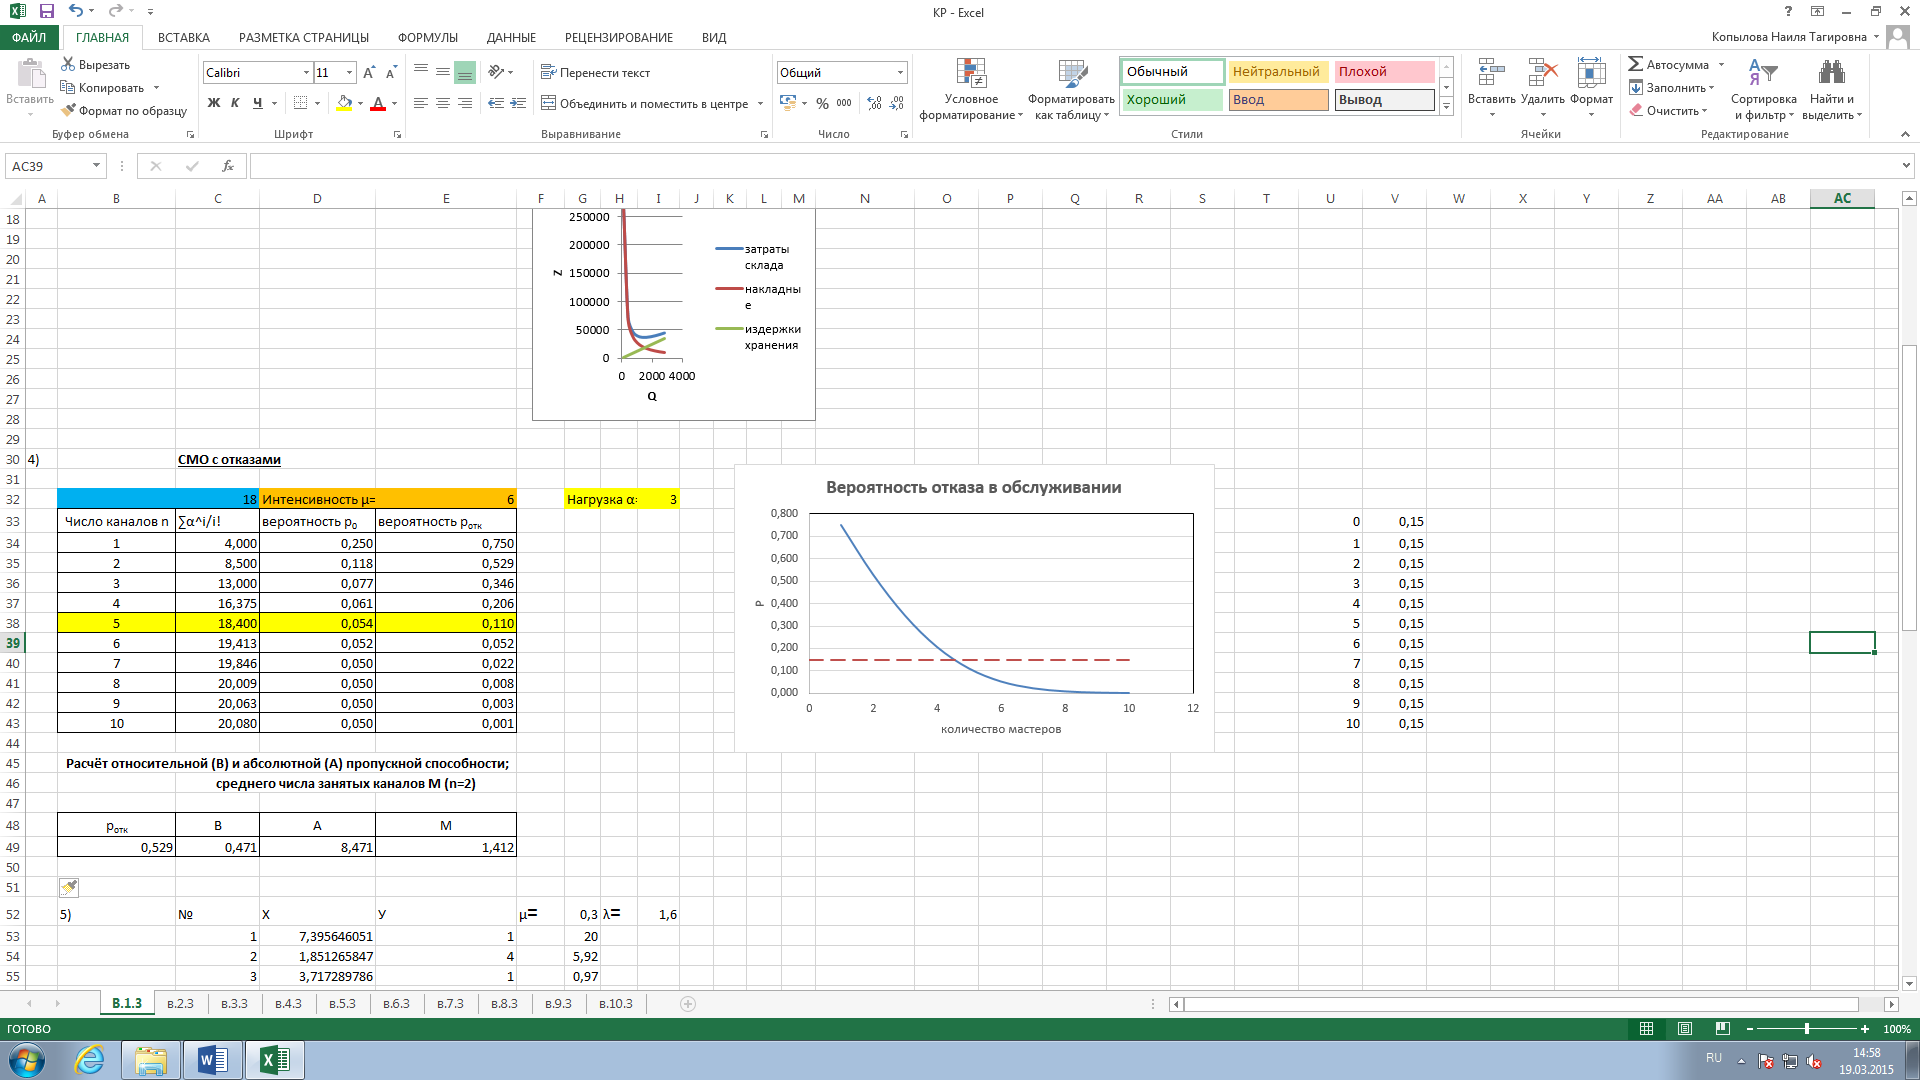
Task: Open Word from the Windows taskbar
Action: point(212,1060)
